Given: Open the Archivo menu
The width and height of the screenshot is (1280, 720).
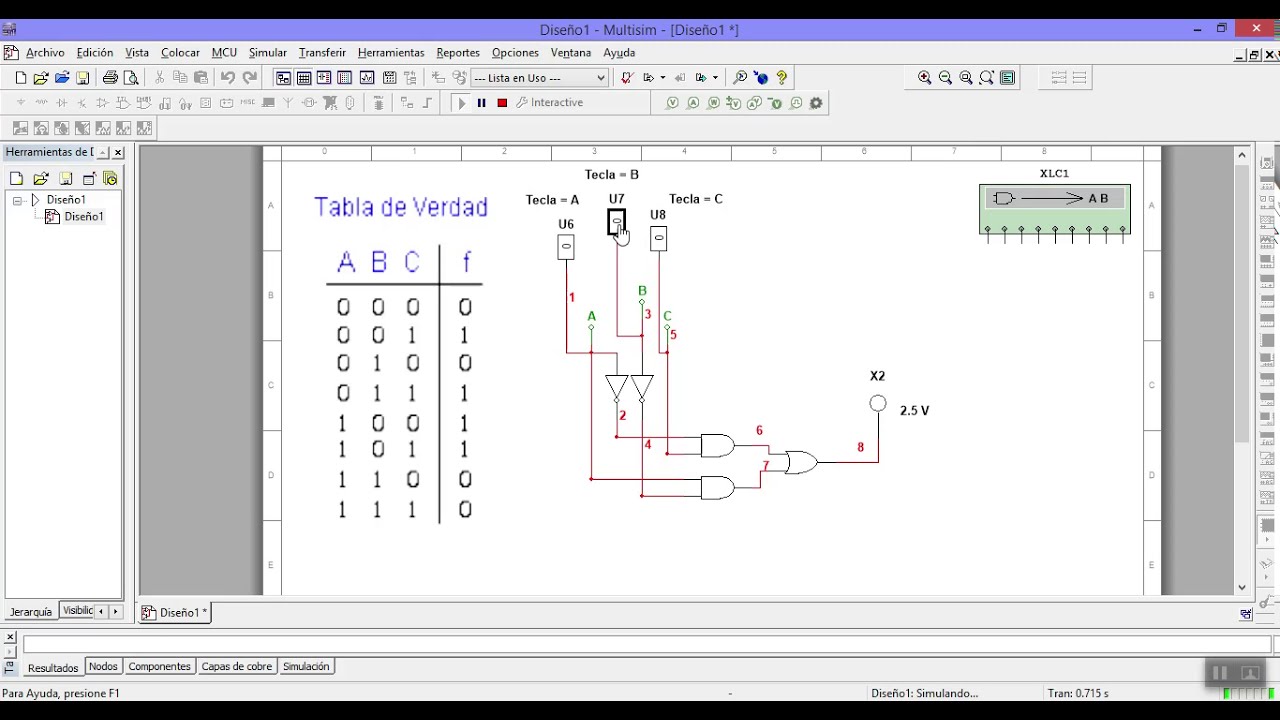Looking at the screenshot, I should (45, 52).
